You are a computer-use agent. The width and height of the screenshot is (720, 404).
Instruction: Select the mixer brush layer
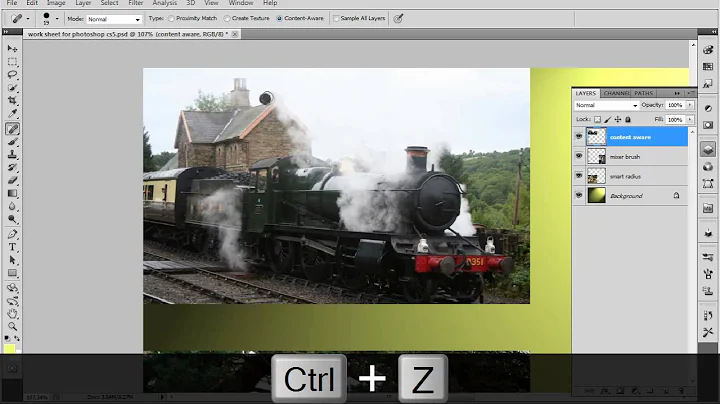point(630,157)
